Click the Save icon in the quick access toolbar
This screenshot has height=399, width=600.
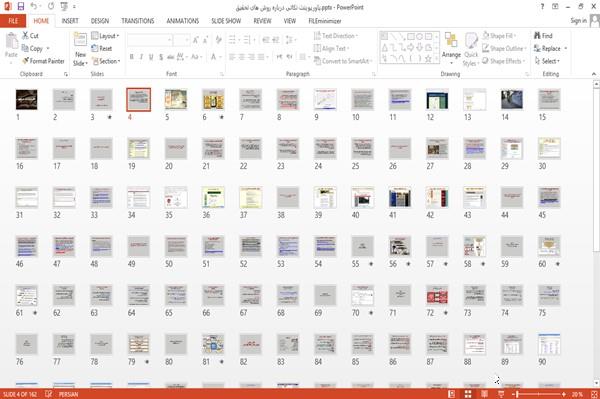[x=21, y=6]
